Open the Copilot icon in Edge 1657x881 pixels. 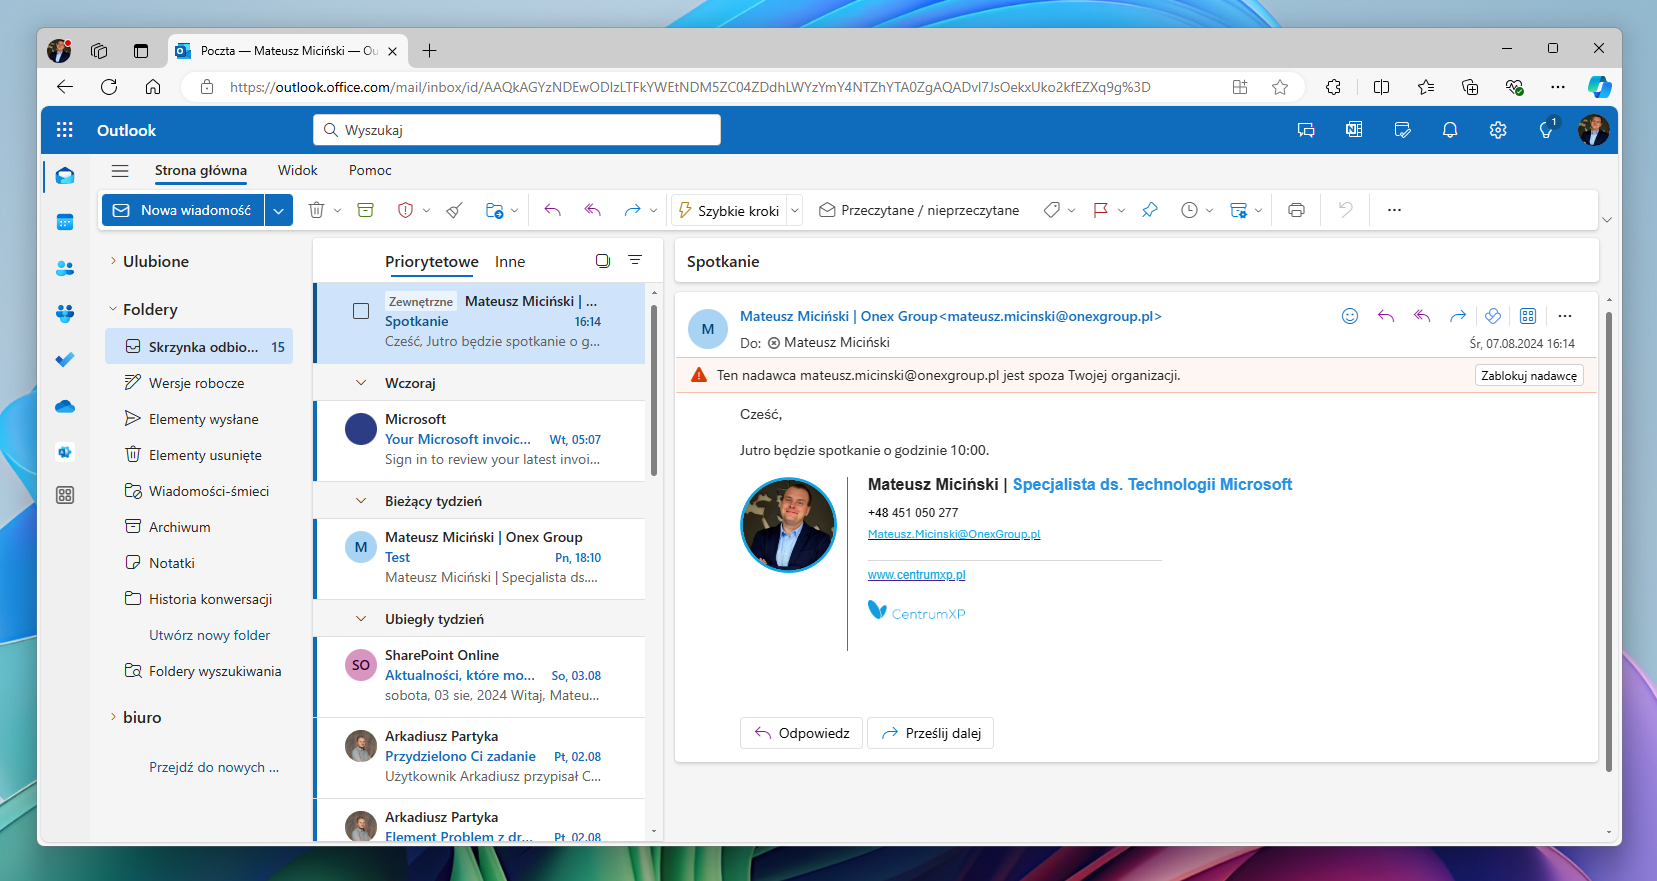tap(1599, 87)
